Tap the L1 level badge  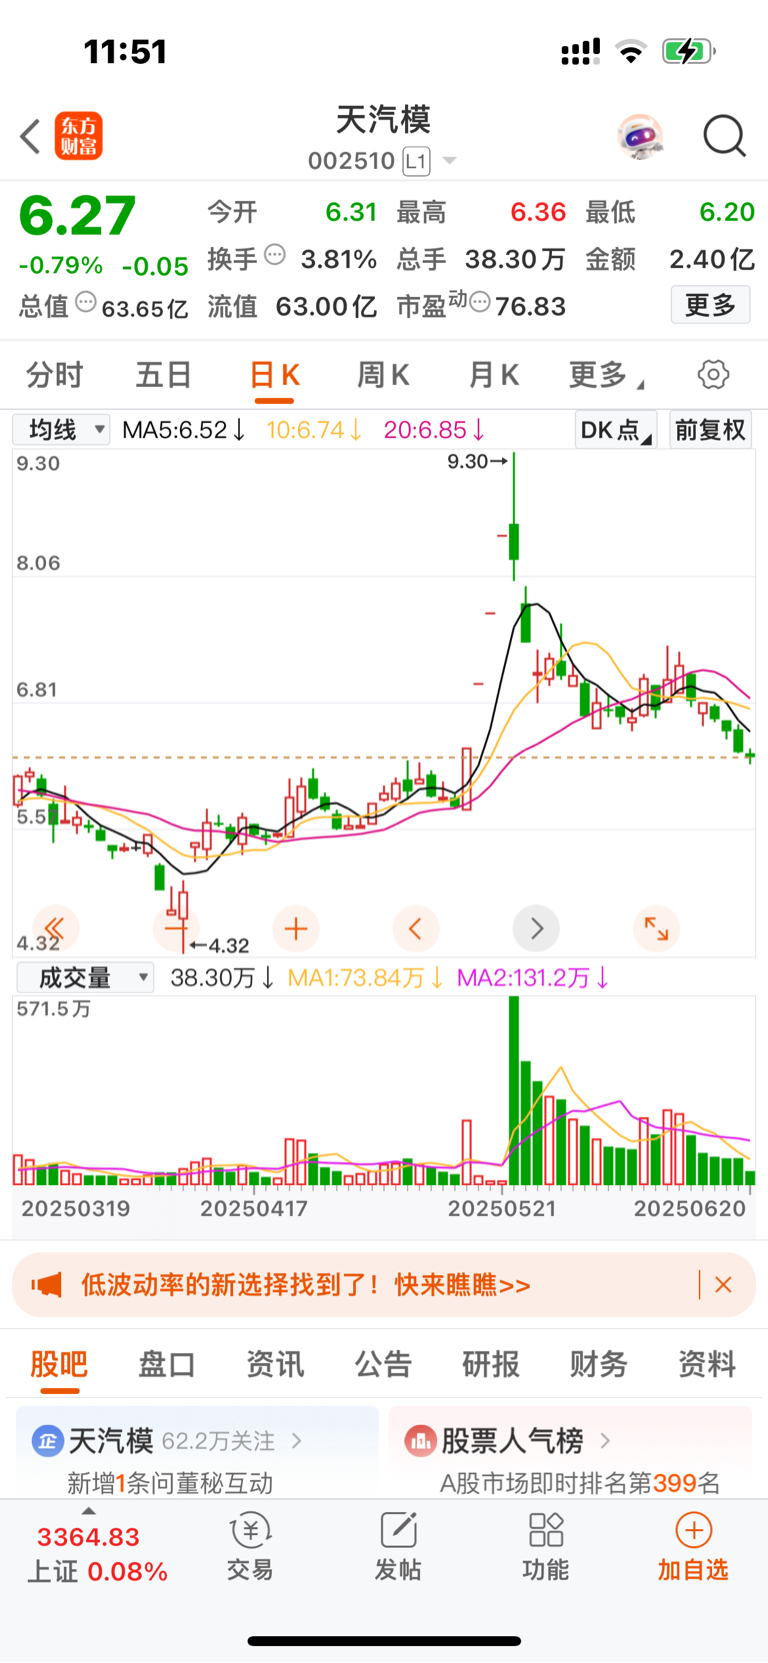[417, 161]
